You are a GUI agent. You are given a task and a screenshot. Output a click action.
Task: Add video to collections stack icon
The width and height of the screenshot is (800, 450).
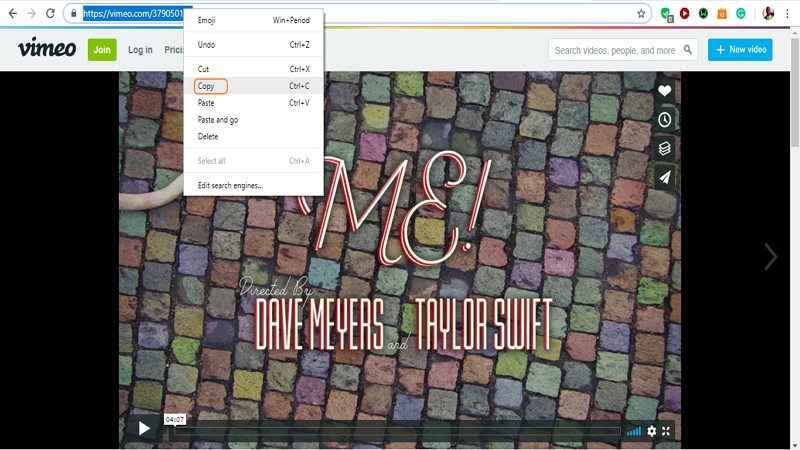pyautogui.click(x=664, y=148)
